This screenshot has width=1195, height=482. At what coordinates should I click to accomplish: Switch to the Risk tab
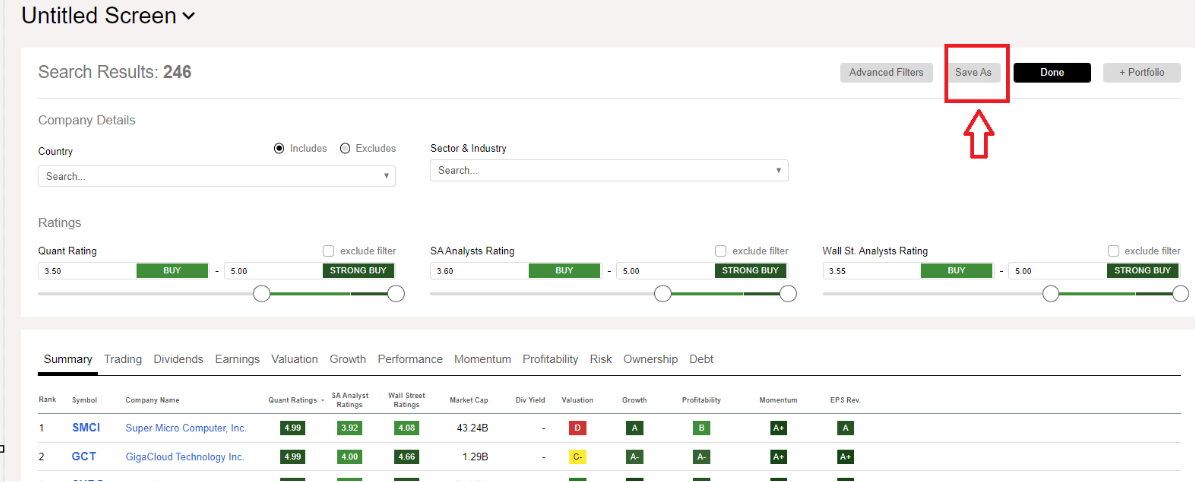601,359
